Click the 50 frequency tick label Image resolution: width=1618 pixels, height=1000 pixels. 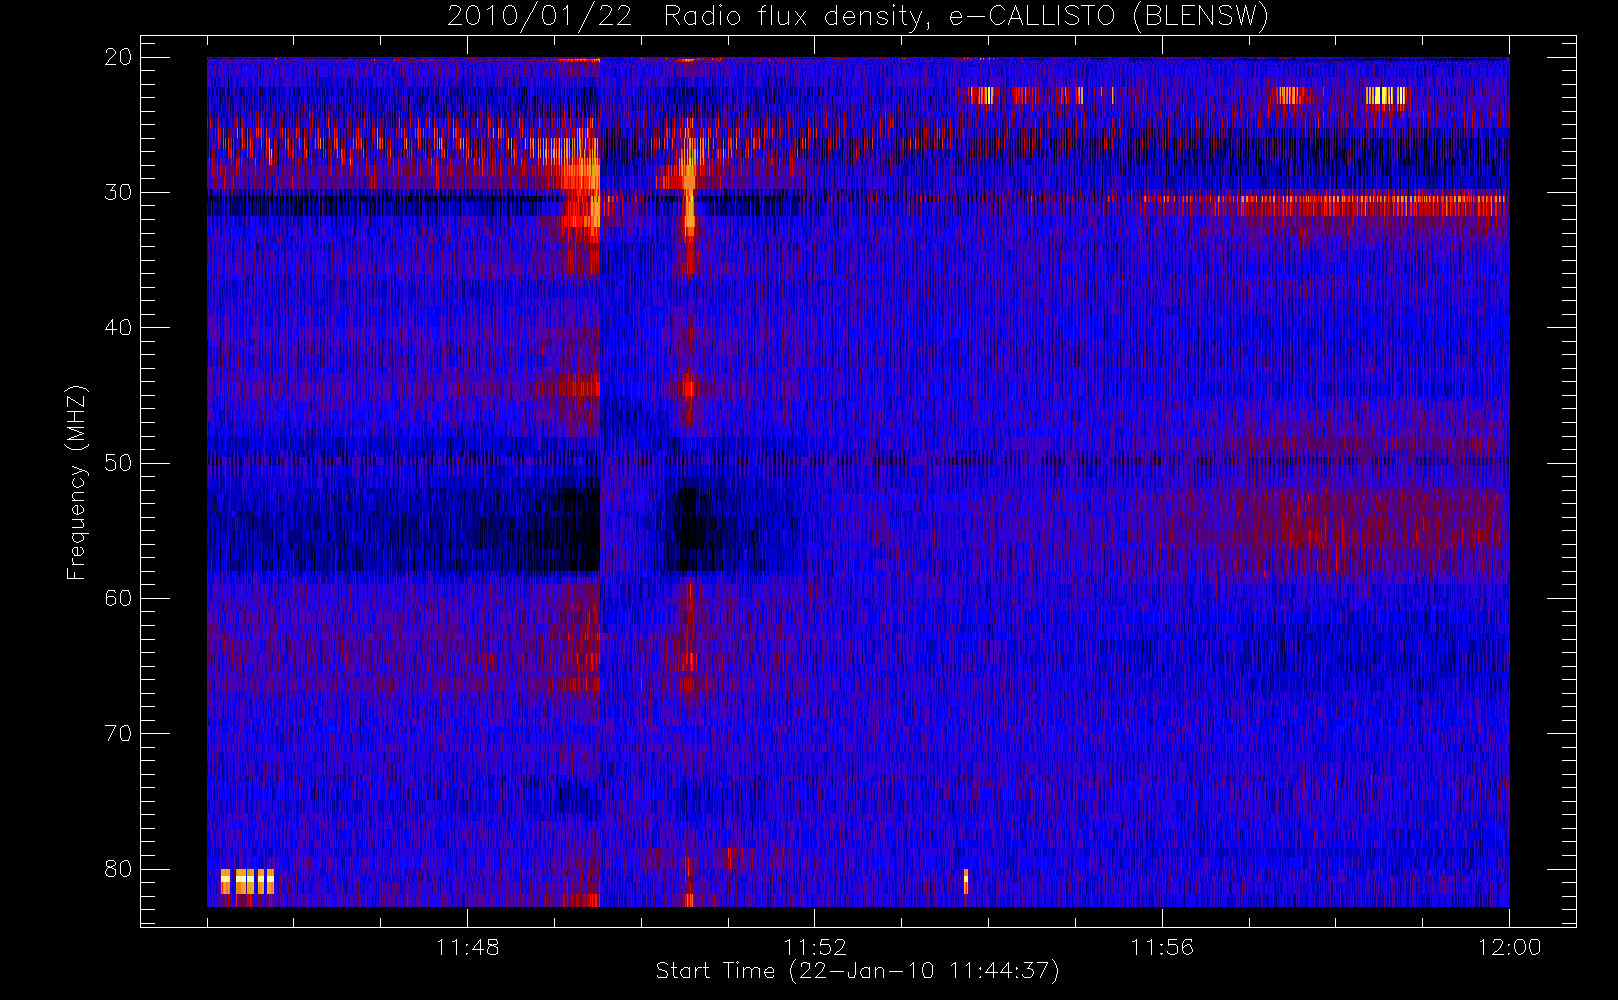[118, 463]
